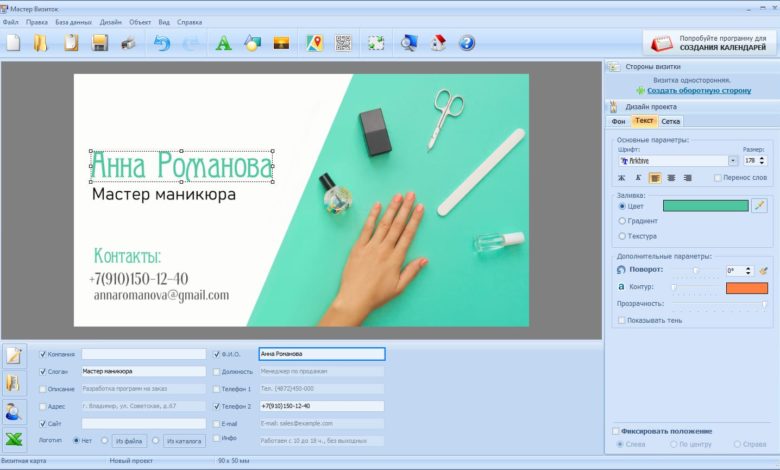Open the Шрифт font dropdown
Screen dimensions: 780x470
(732, 160)
